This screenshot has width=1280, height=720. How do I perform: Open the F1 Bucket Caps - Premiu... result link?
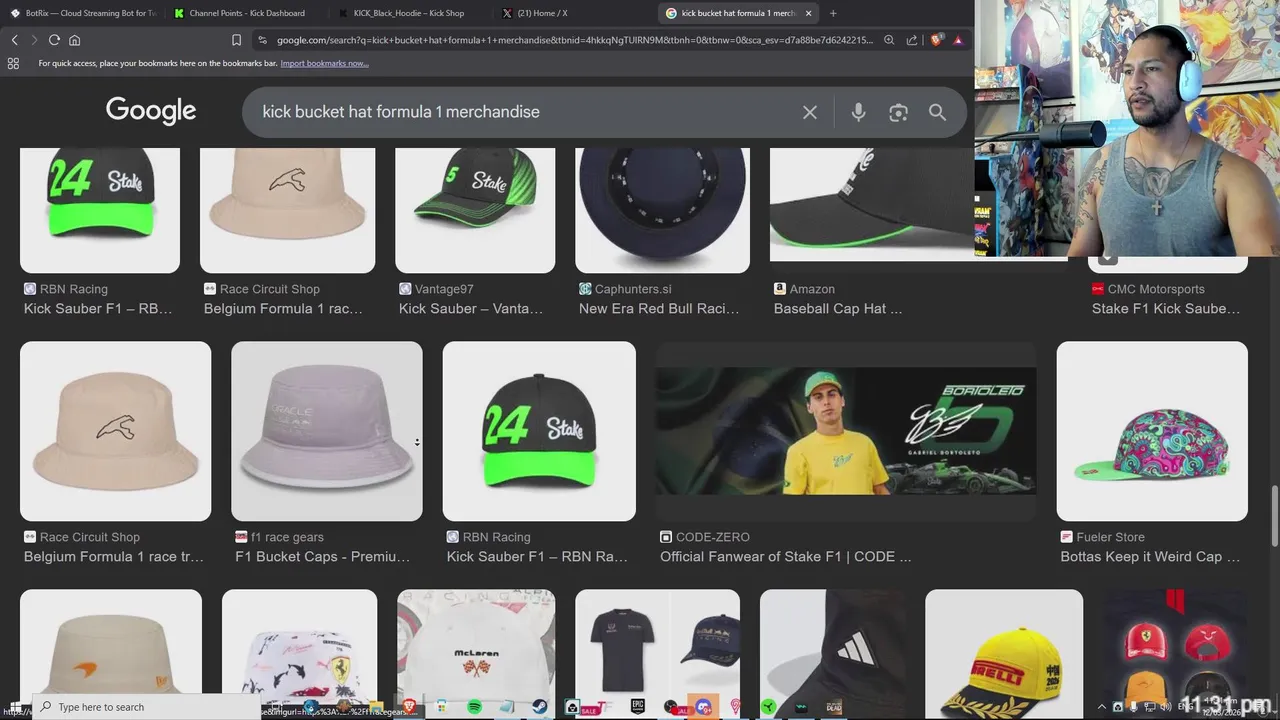pyautogui.click(x=322, y=556)
